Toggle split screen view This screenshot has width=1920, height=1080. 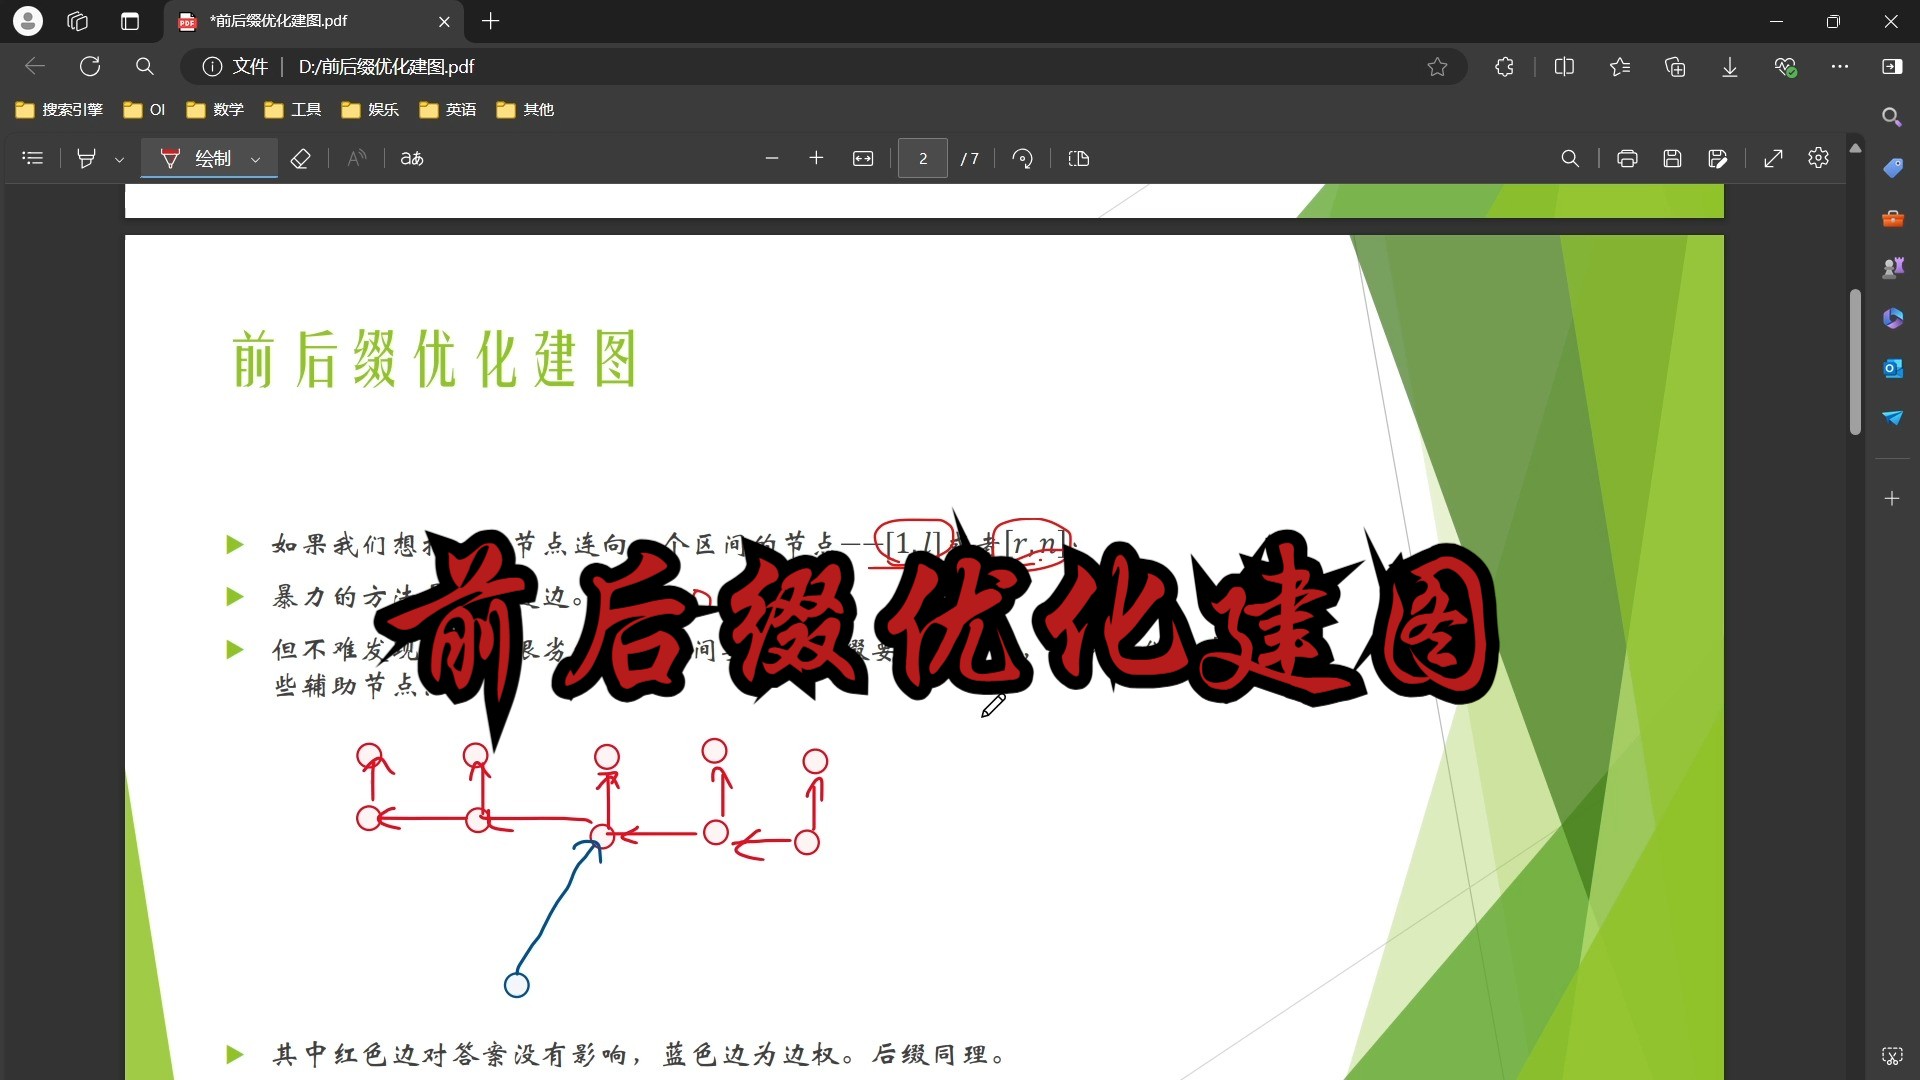tap(1565, 67)
